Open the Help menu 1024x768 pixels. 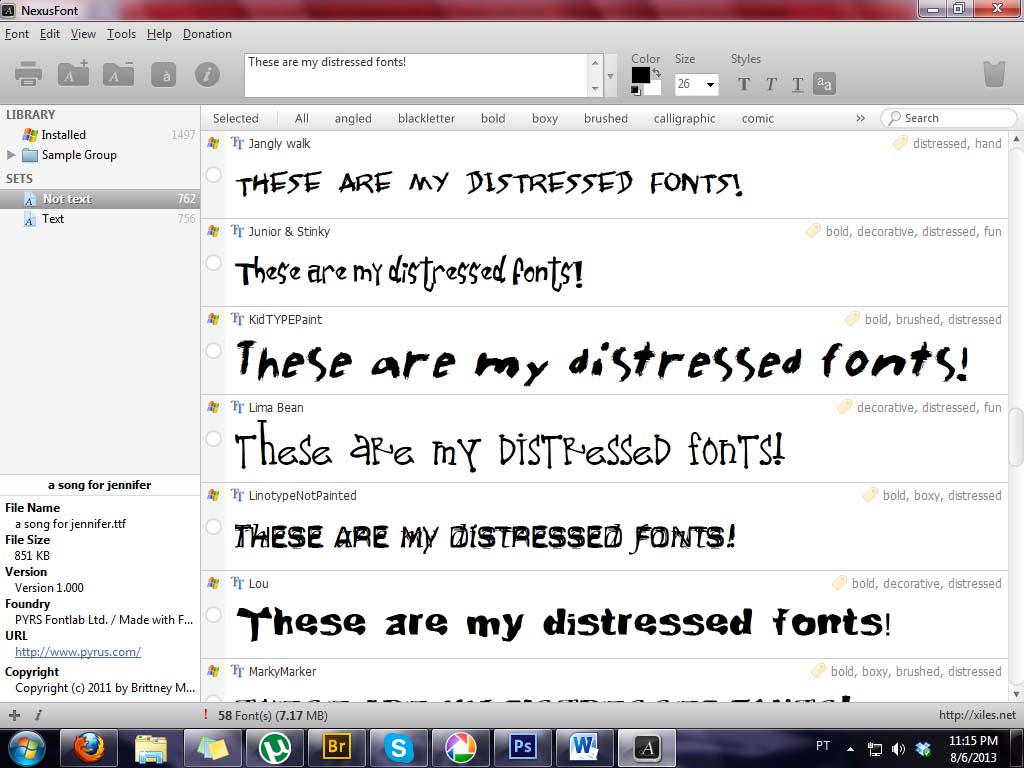159,34
